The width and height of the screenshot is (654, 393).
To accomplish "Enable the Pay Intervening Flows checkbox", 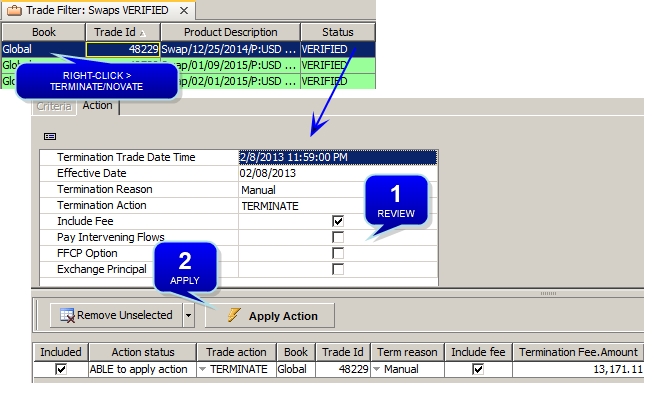I will pos(338,237).
